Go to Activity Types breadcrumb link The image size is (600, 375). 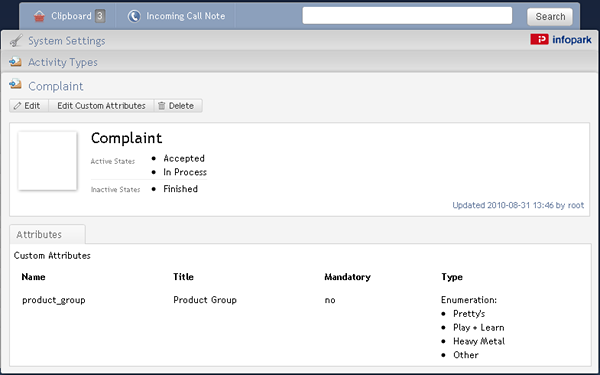[63, 62]
